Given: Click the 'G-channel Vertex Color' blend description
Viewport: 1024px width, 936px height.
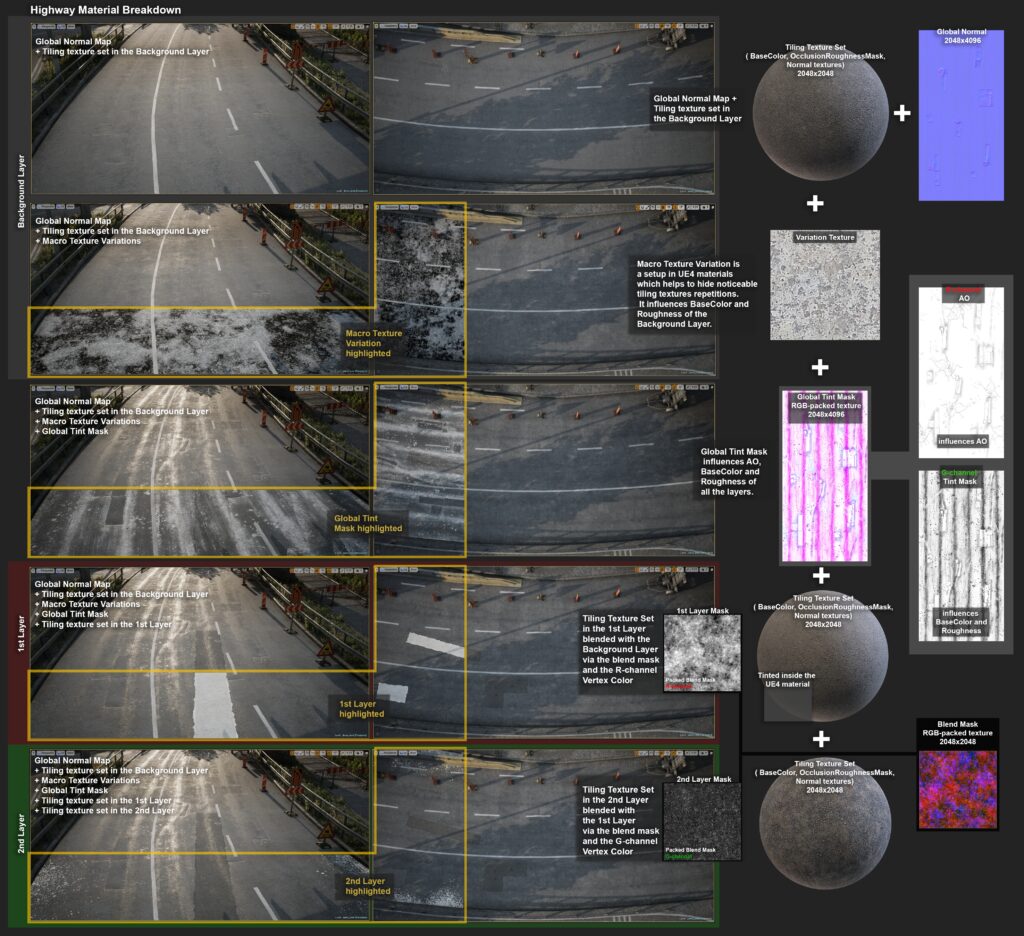Looking at the screenshot, I should (620, 820).
